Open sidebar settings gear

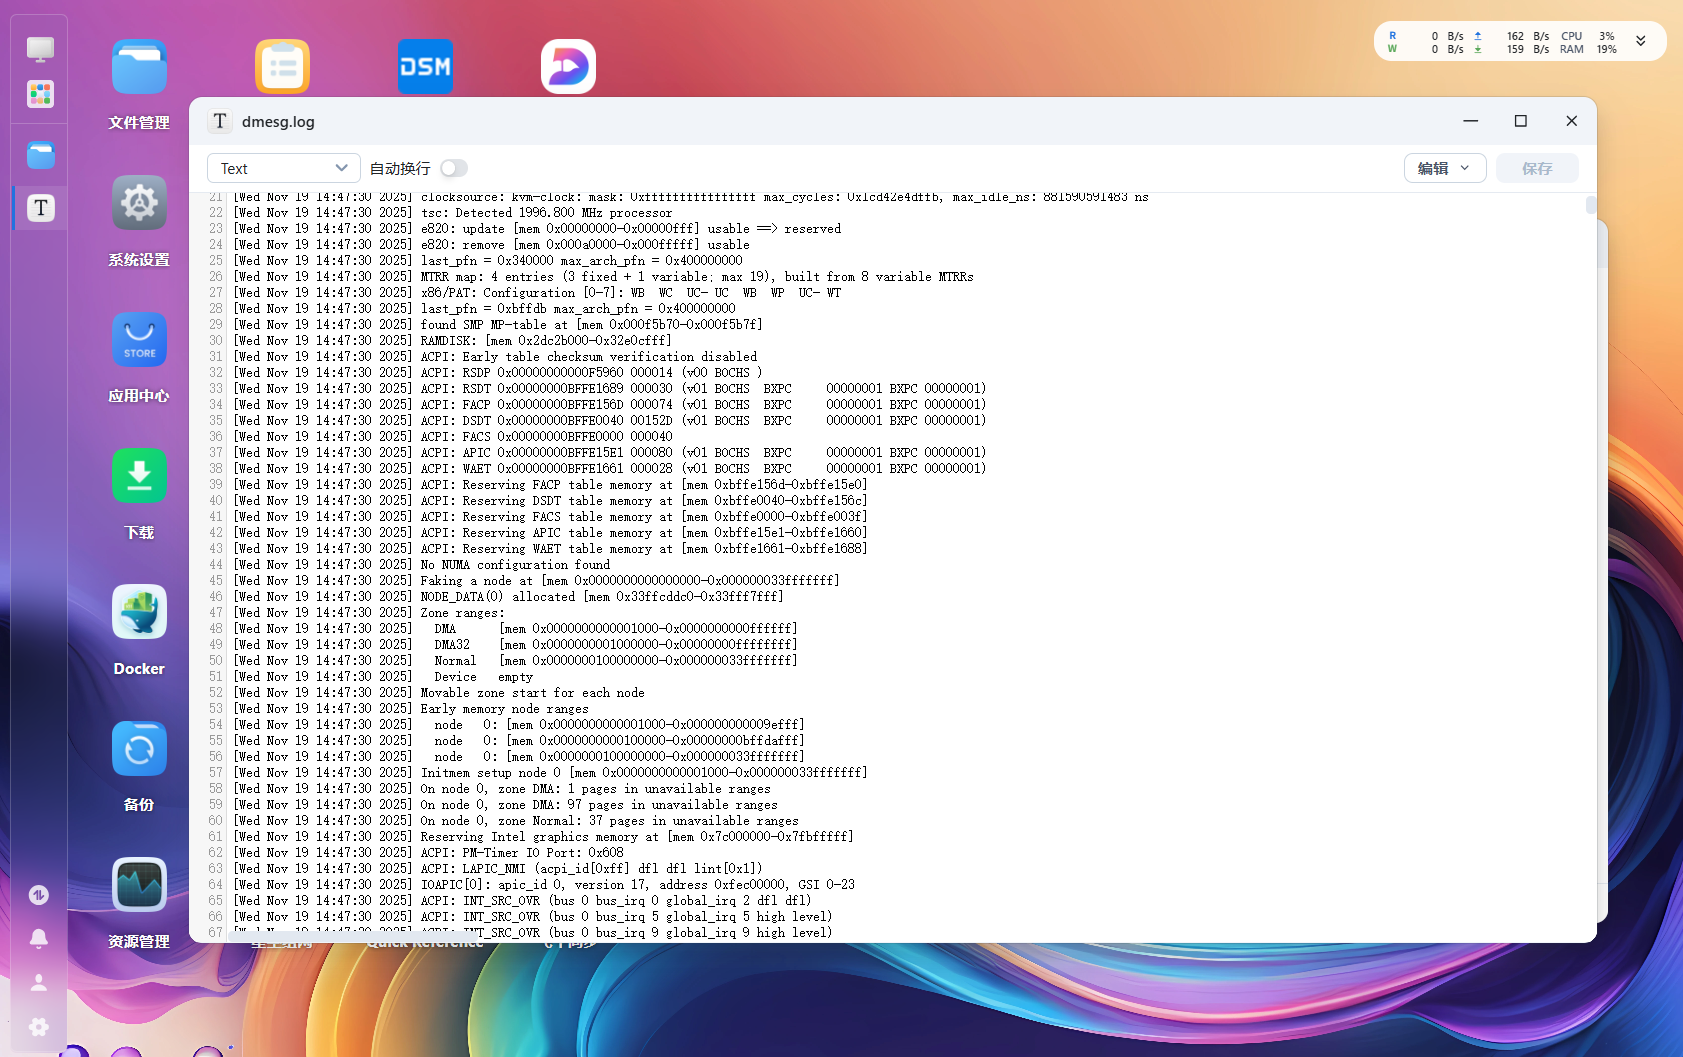[x=39, y=1026]
